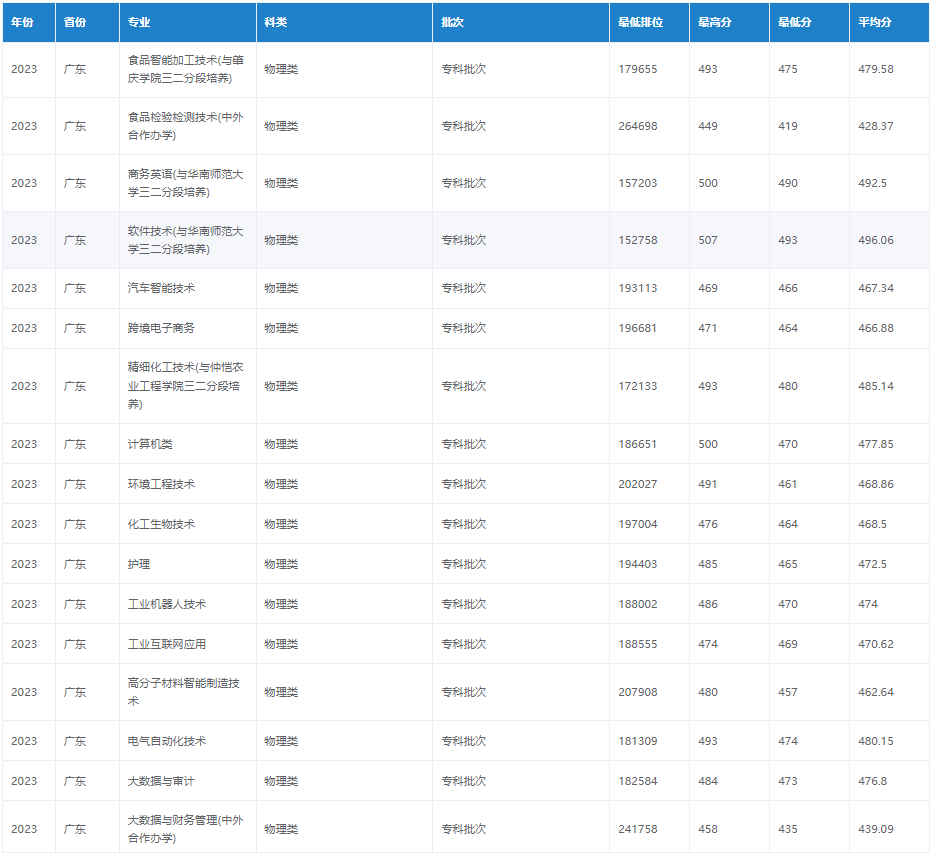Click highest score 449
Screen dimensions: 934x856
pyautogui.click(x=708, y=126)
